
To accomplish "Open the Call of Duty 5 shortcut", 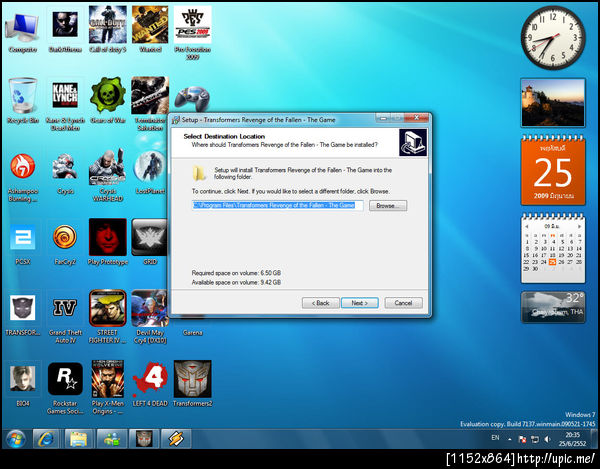I will pyautogui.click(x=108, y=30).
